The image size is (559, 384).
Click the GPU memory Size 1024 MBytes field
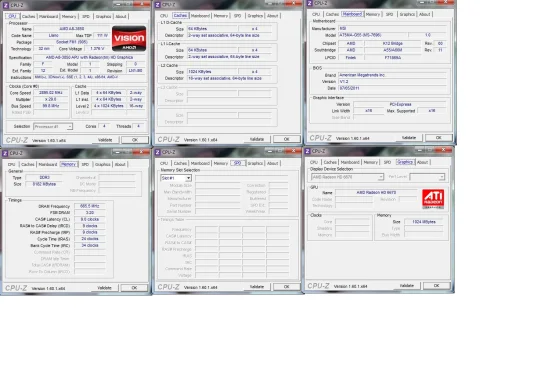tap(424, 222)
